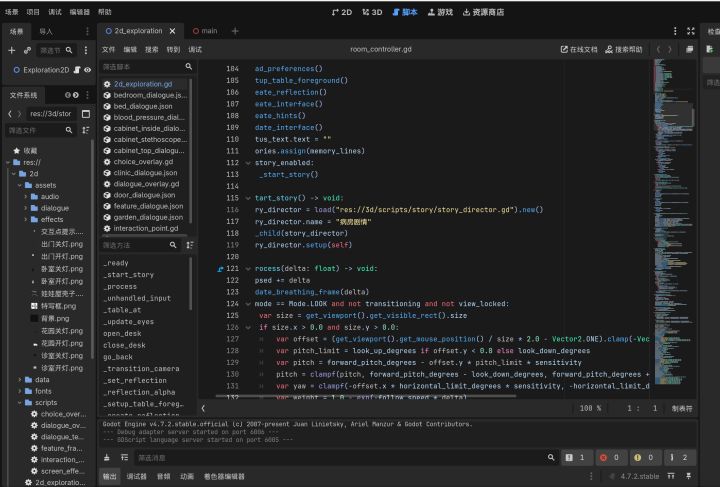Toggle warning messages filter in output

(644, 457)
